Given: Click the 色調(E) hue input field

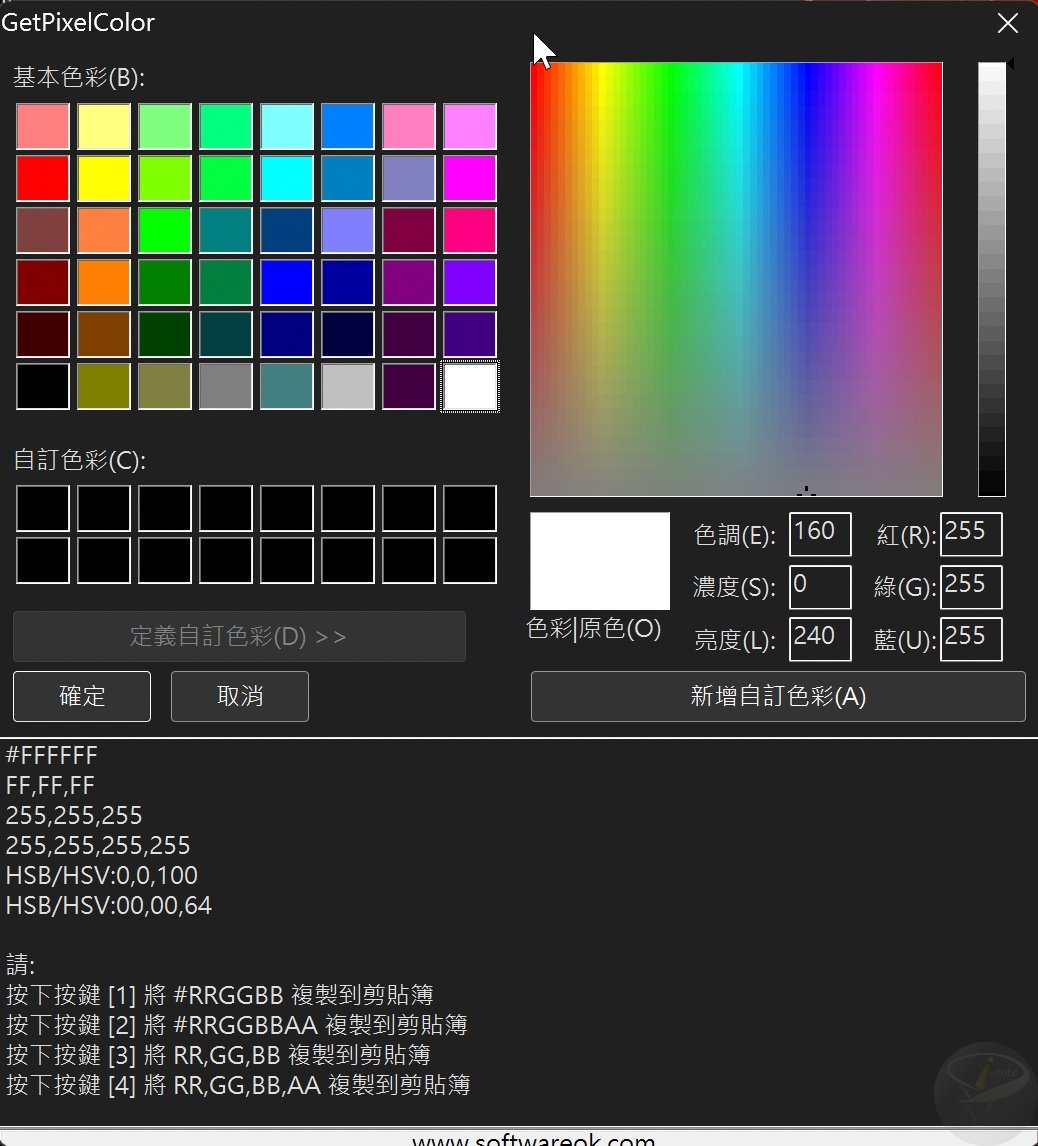Looking at the screenshot, I should point(819,534).
